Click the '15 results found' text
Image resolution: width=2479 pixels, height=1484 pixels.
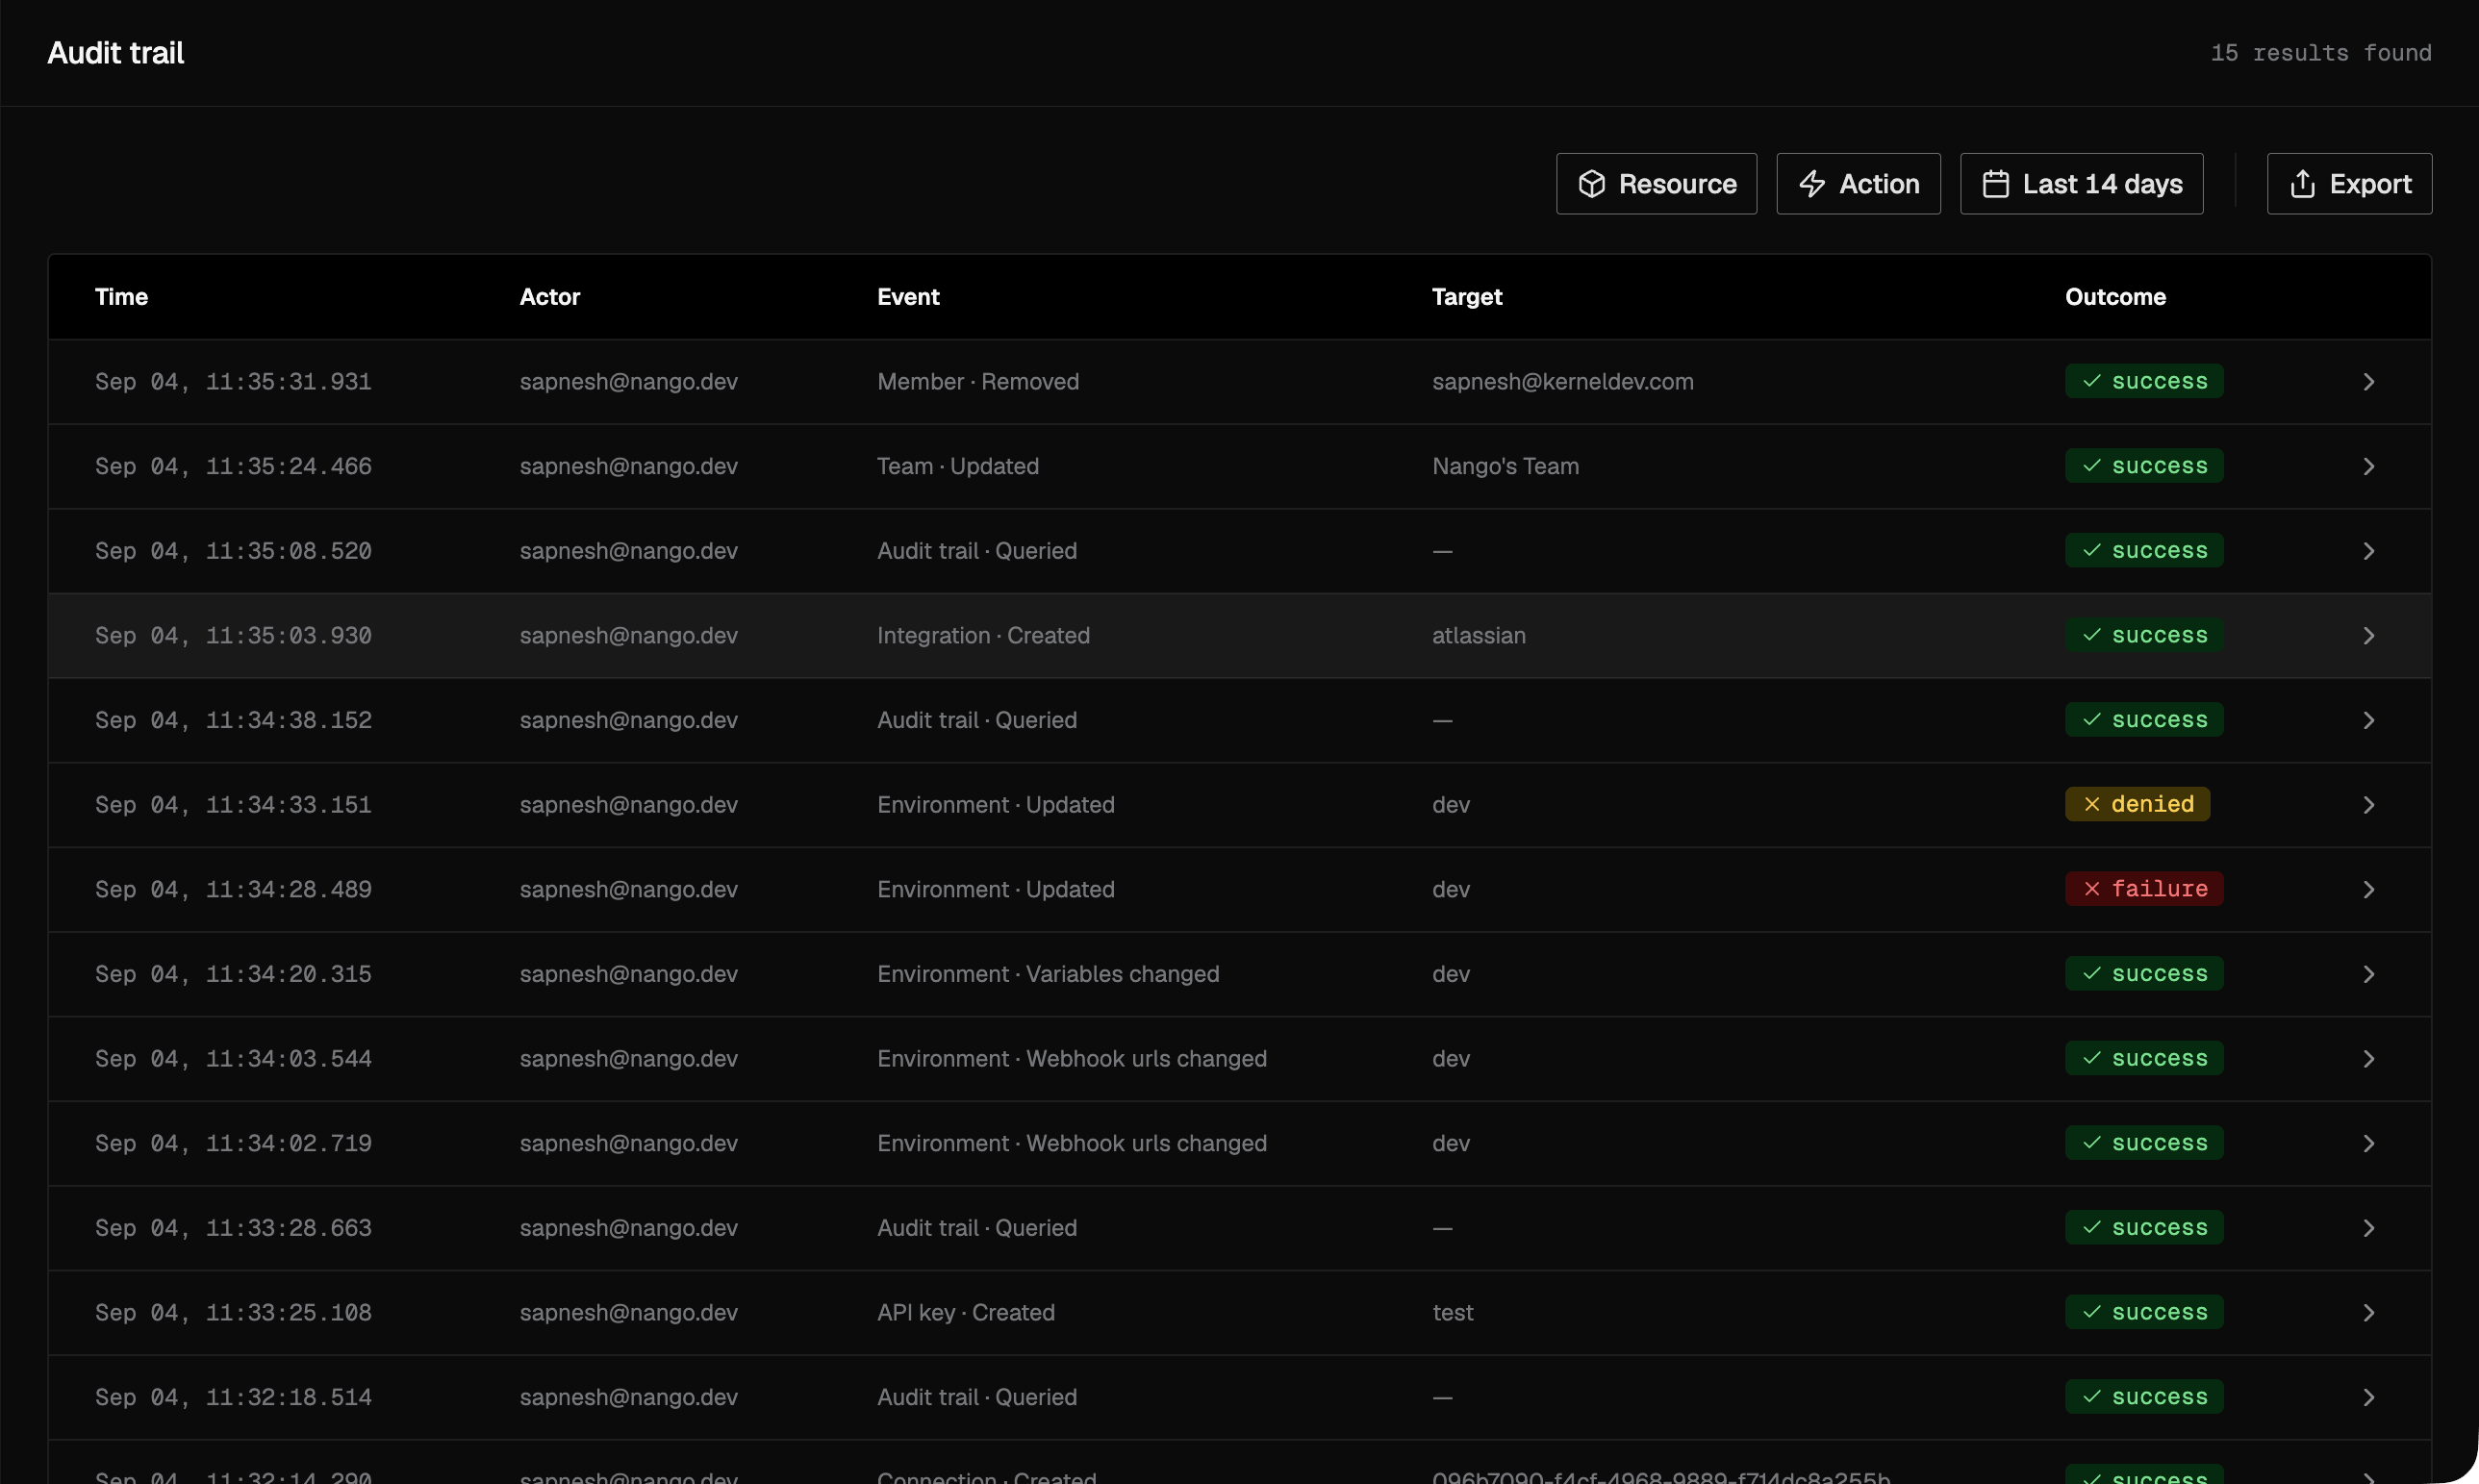pyautogui.click(x=2320, y=53)
